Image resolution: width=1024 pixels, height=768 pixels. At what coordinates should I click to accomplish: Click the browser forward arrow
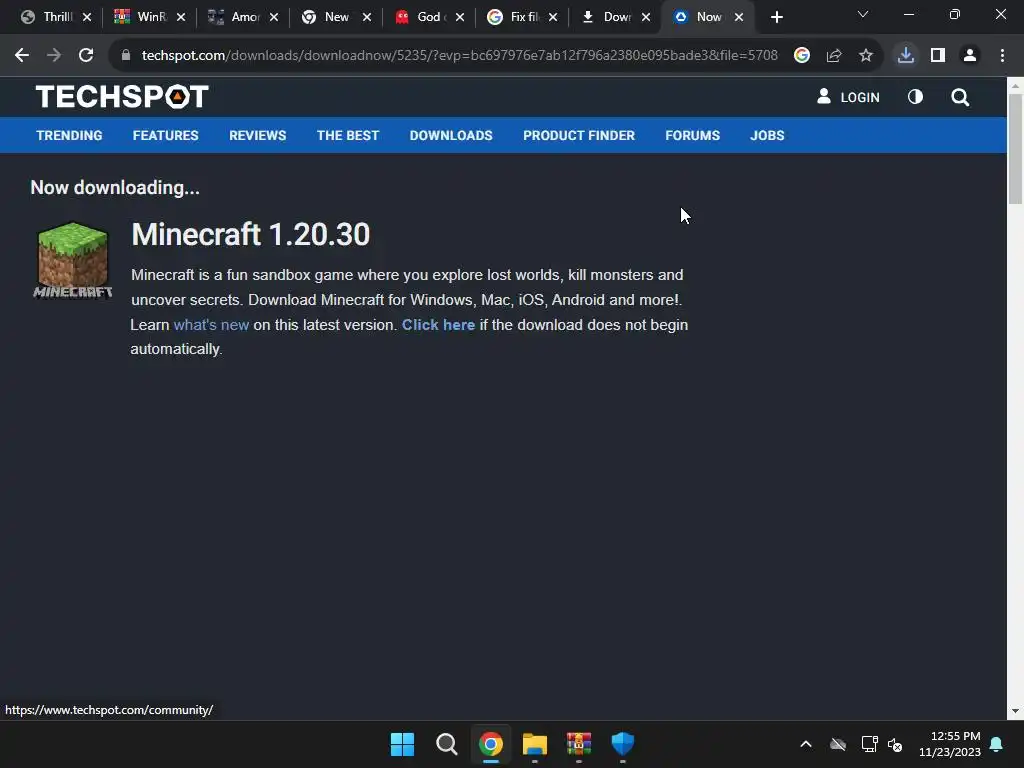[x=54, y=56]
